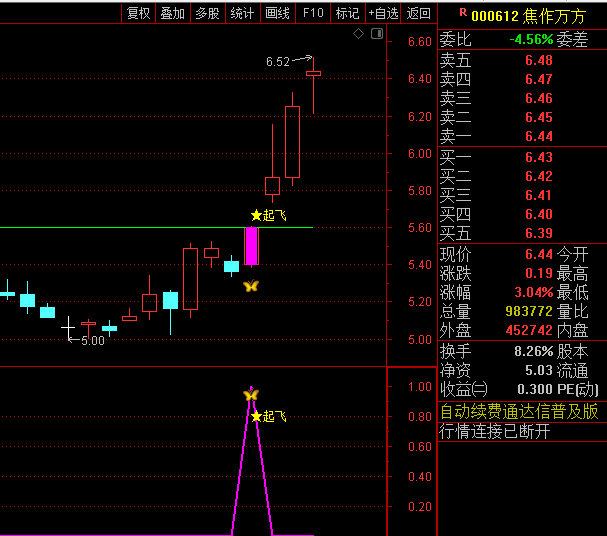Click the butterfly icon below magenta candle
This screenshot has width=607, height=536.
251,286
